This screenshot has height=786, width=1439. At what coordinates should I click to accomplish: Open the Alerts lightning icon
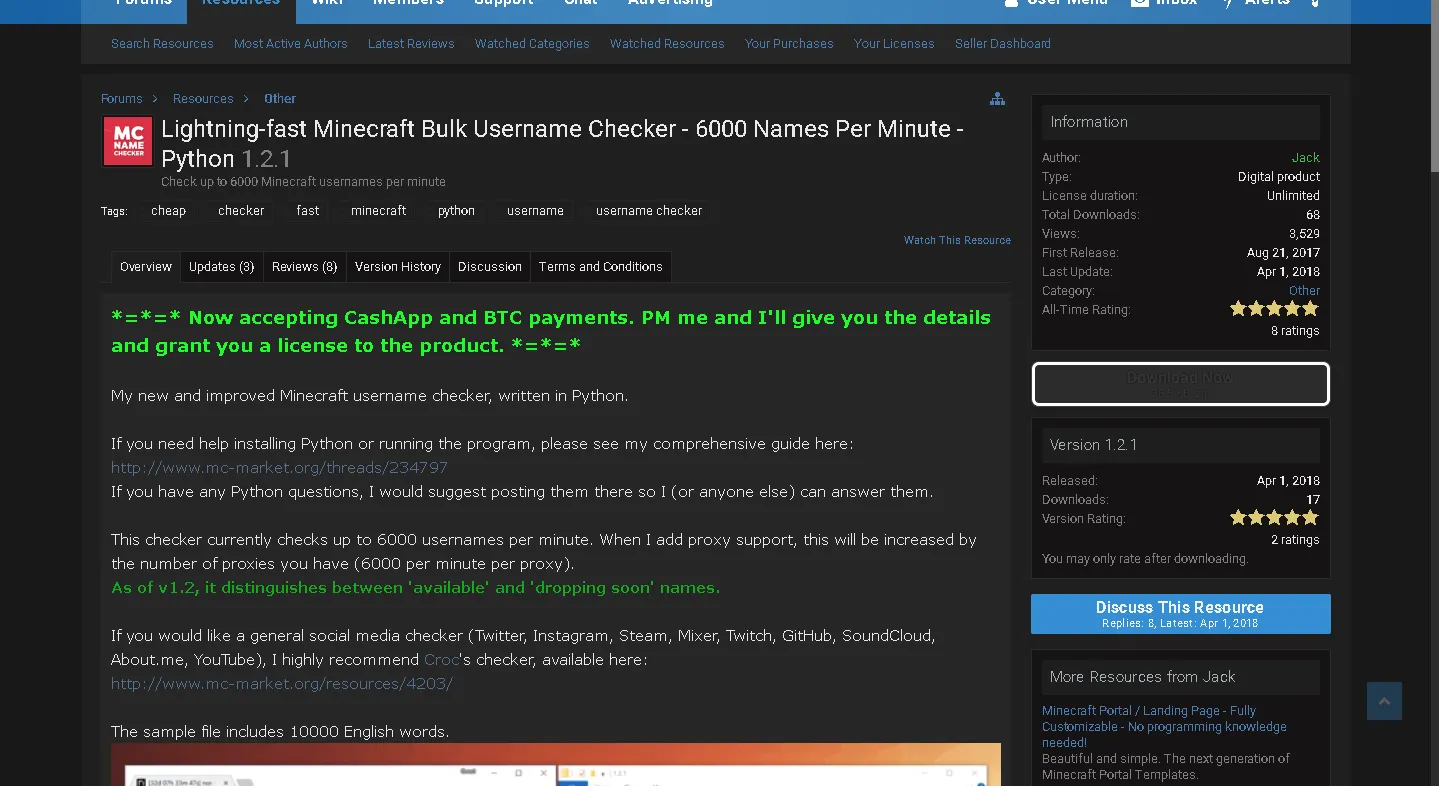coord(1228,3)
